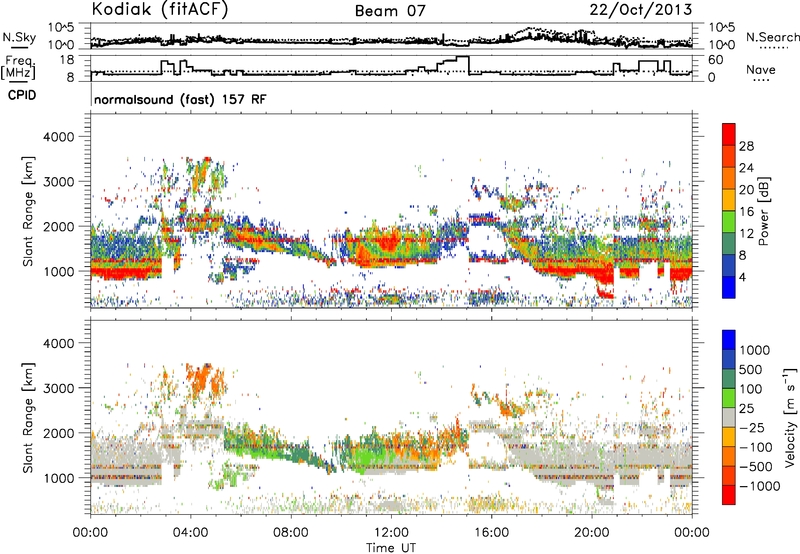The width and height of the screenshot is (800, 554).
Task: Click the "Time UT" axis title
Action: tap(391, 548)
